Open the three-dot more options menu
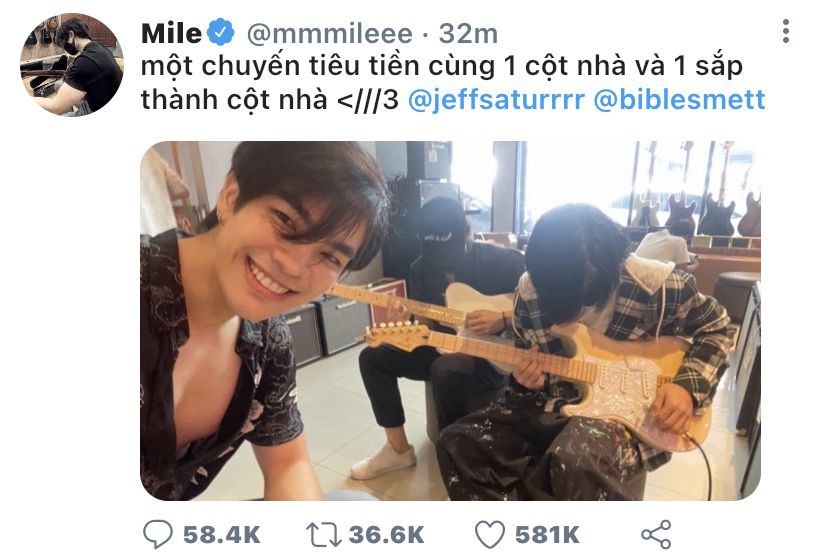 tap(786, 31)
